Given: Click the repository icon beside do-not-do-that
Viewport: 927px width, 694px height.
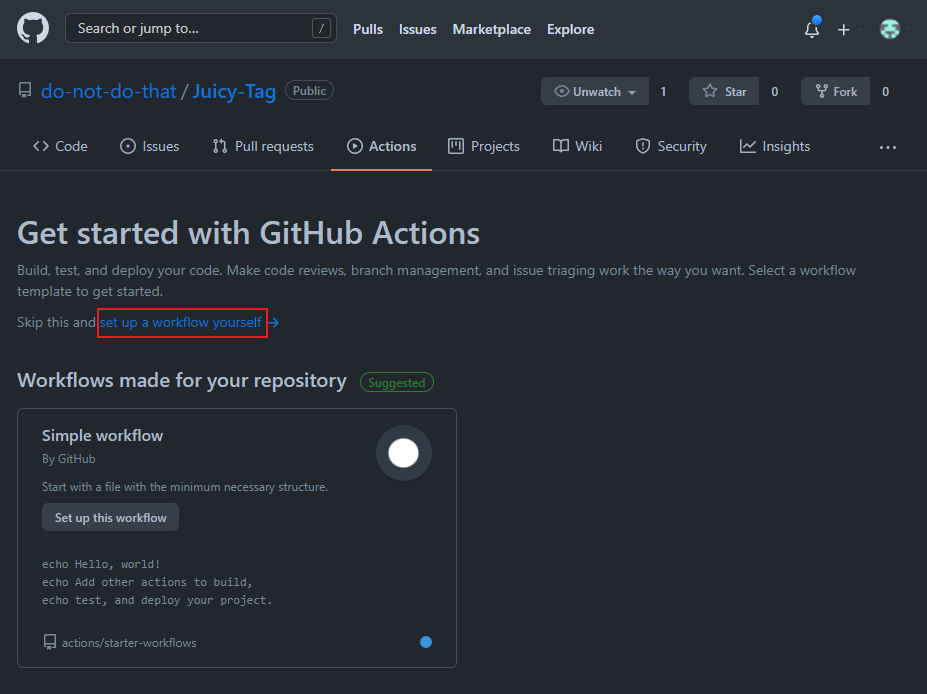Looking at the screenshot, I should pyautogui.click(x=25, y=90).
